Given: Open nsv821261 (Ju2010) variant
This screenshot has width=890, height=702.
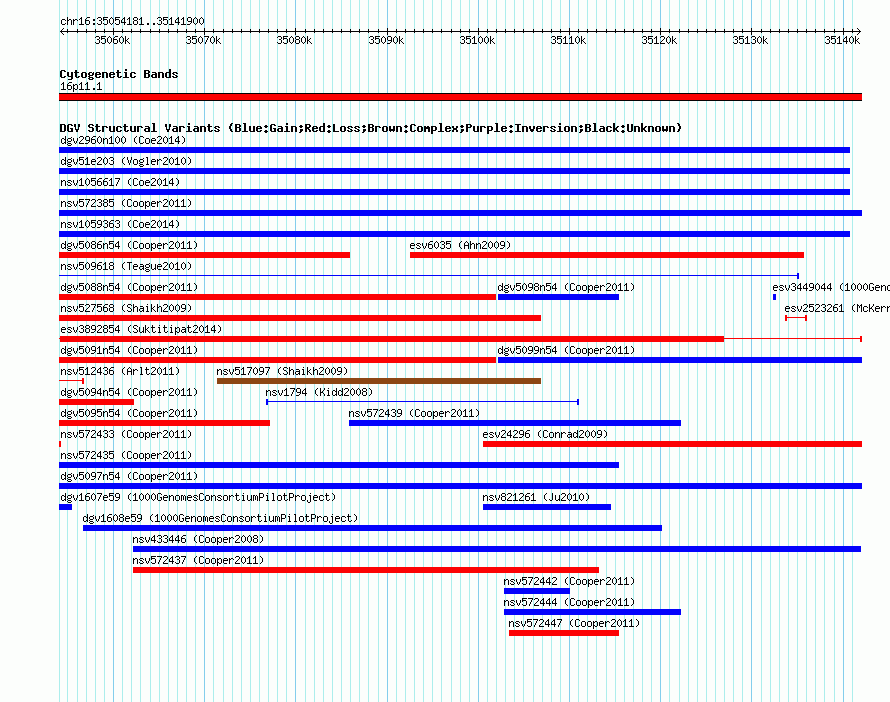Looking at the screenshot, I should click(536, 497).
